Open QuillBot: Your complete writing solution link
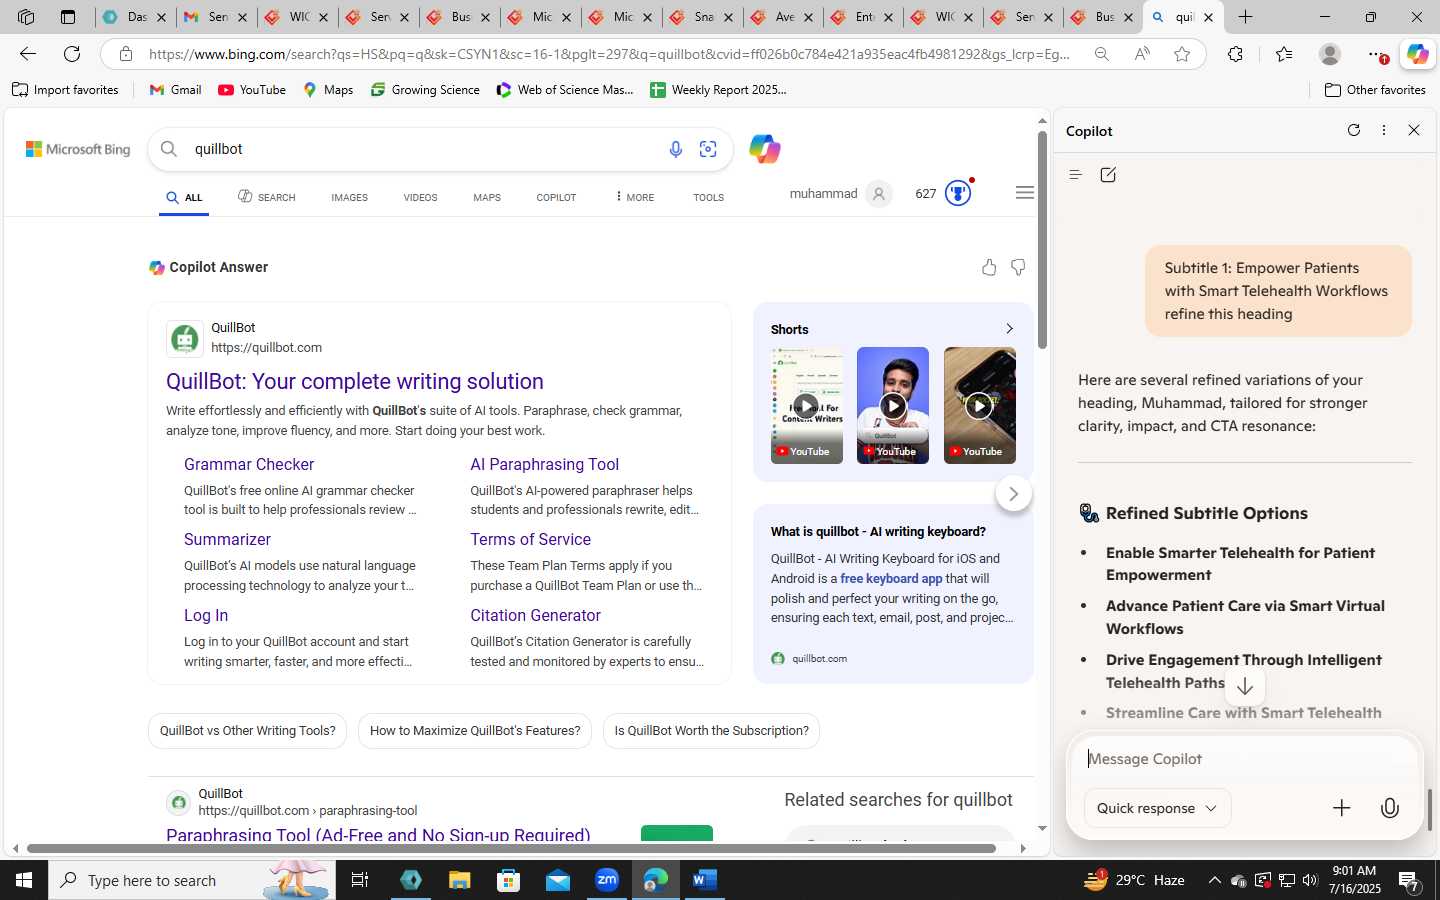Image resolution: width=1440 pixels, height=900 pixels. click(x=355, y=381)
